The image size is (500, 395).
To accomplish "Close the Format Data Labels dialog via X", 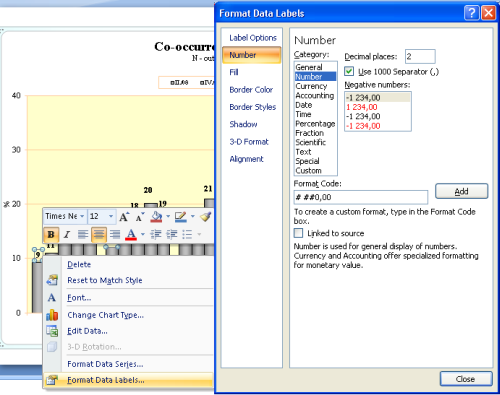I will click(x=489, y=13).
